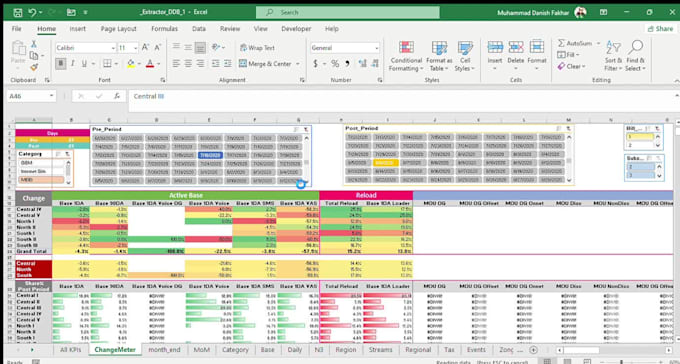Click the Format as Table icon

(439, 48)
